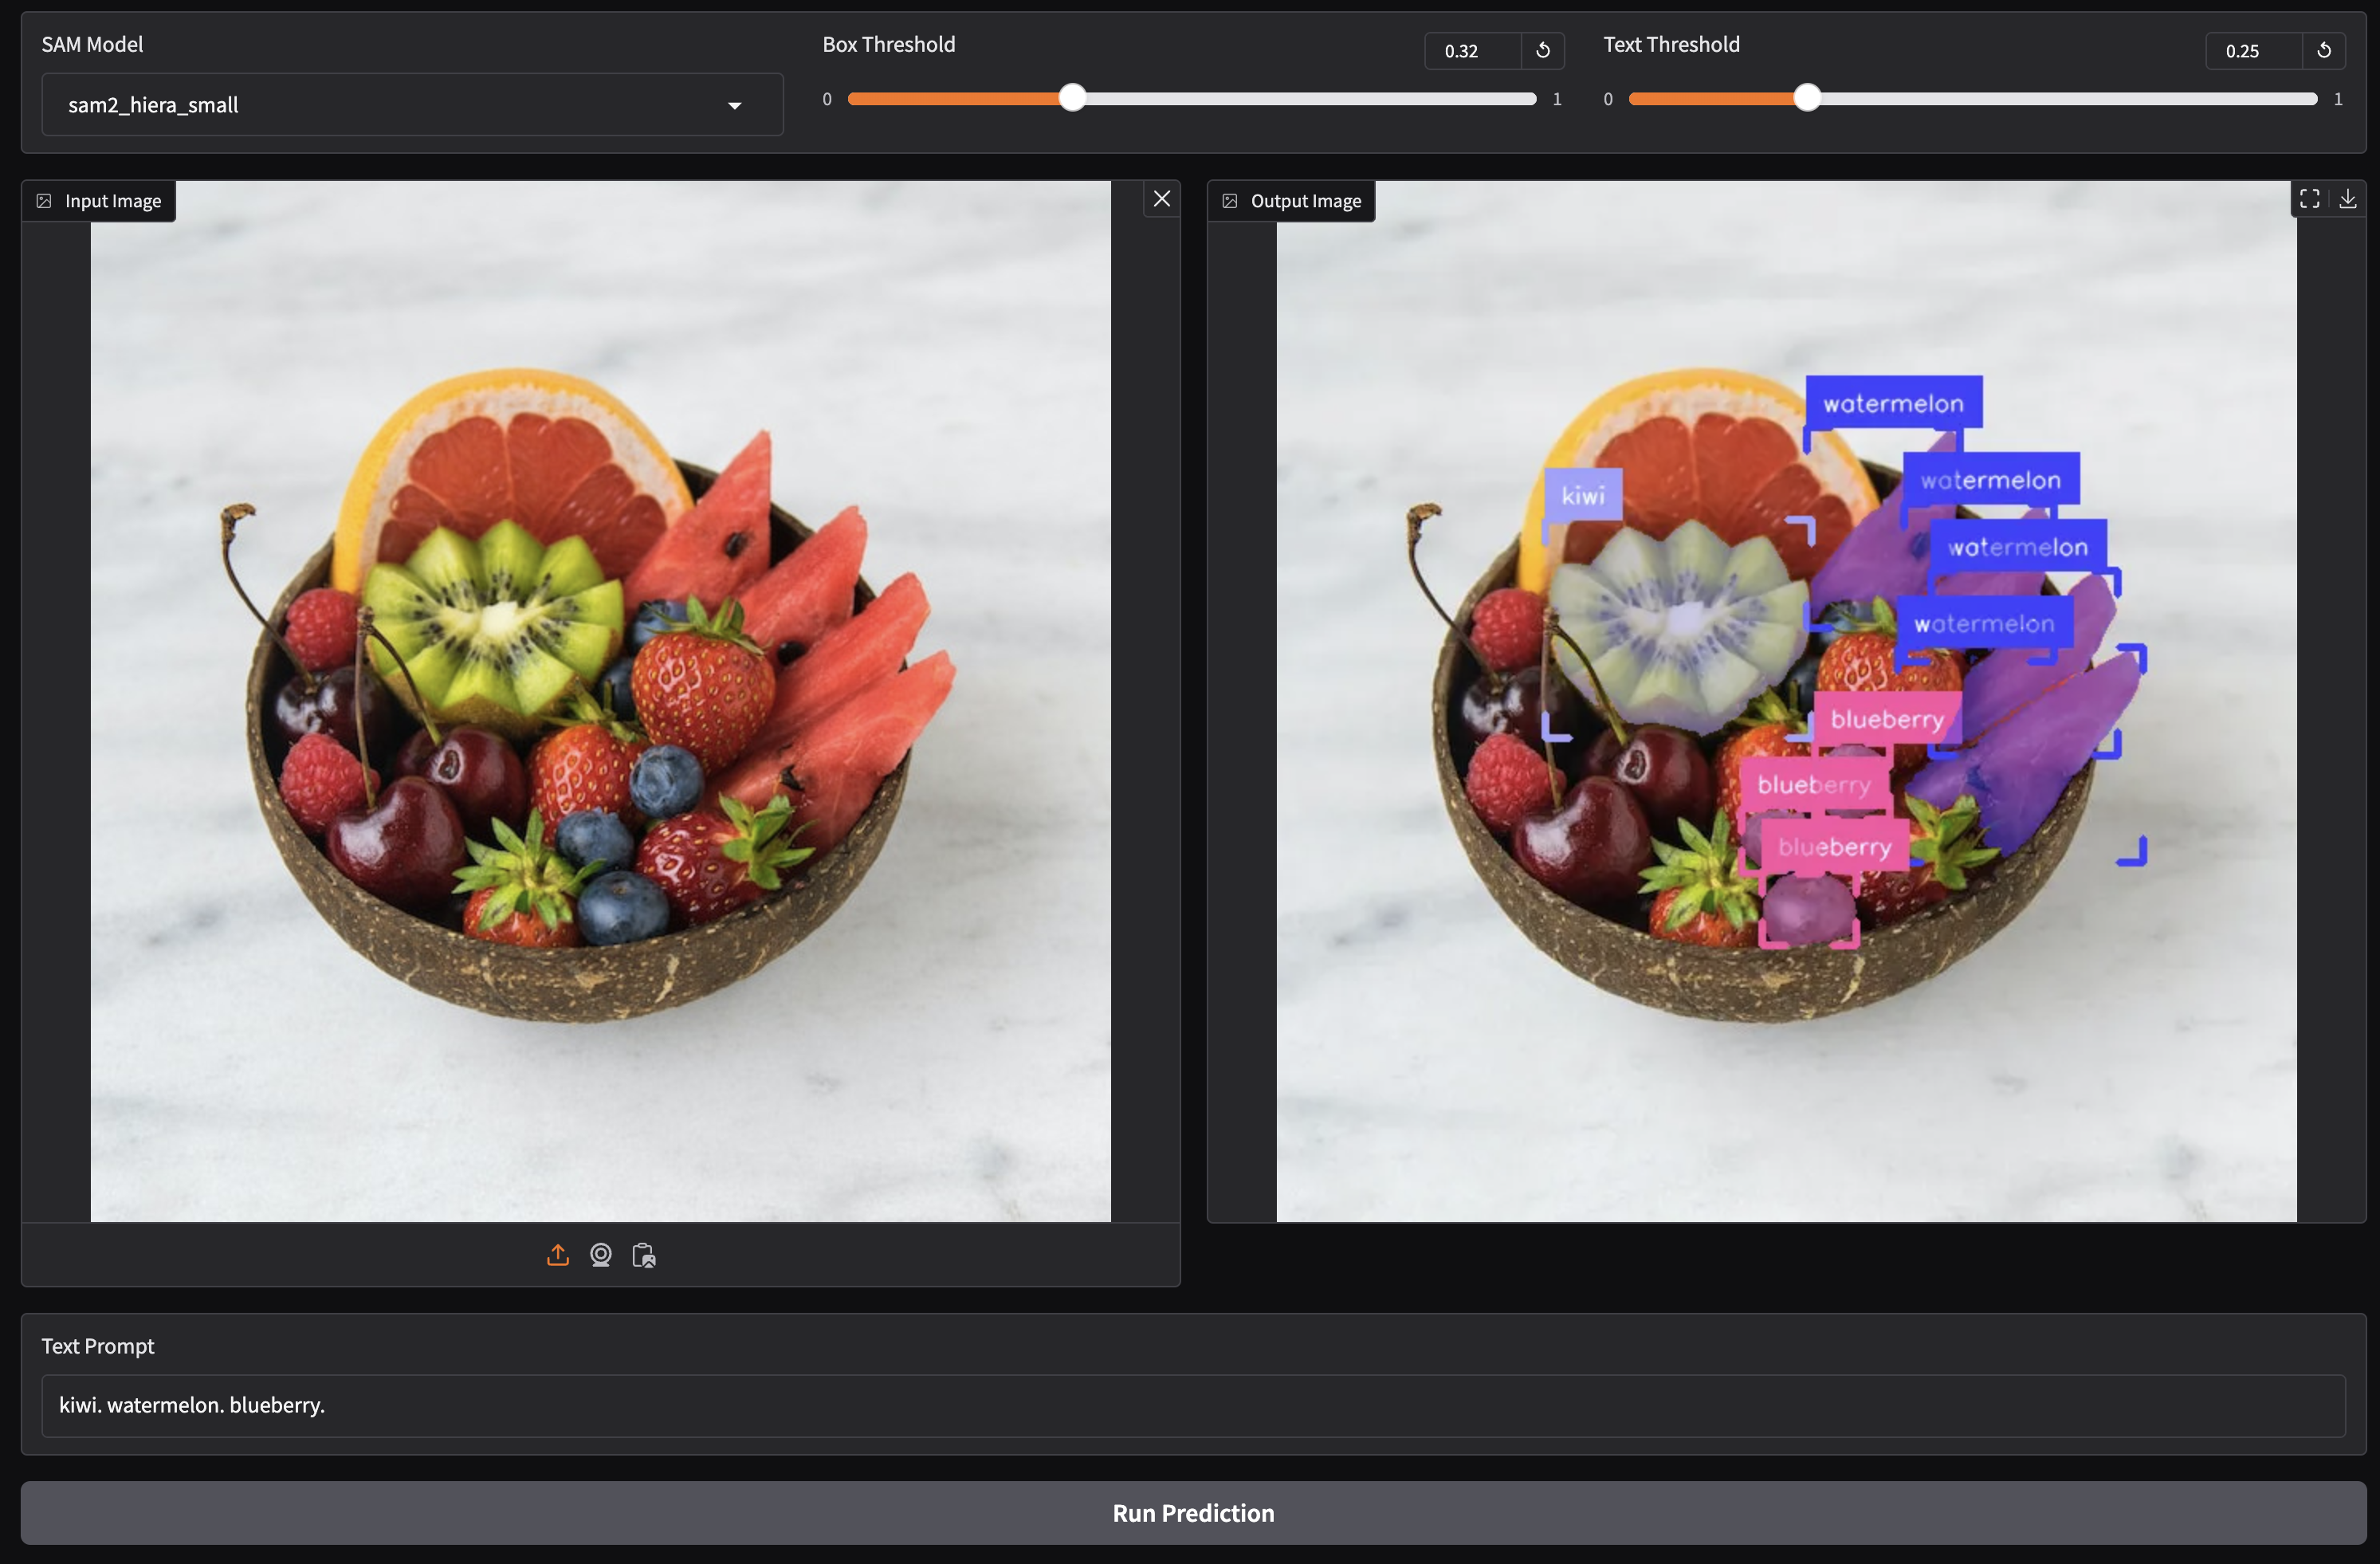Reset the Box Threshold value
The width and height of the screenshot is (2380, 1564).
(1543, 50)
